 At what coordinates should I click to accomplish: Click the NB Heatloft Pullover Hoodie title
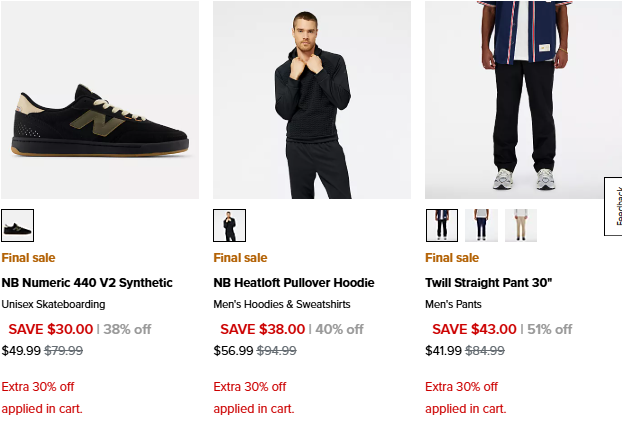pos(294,283)
